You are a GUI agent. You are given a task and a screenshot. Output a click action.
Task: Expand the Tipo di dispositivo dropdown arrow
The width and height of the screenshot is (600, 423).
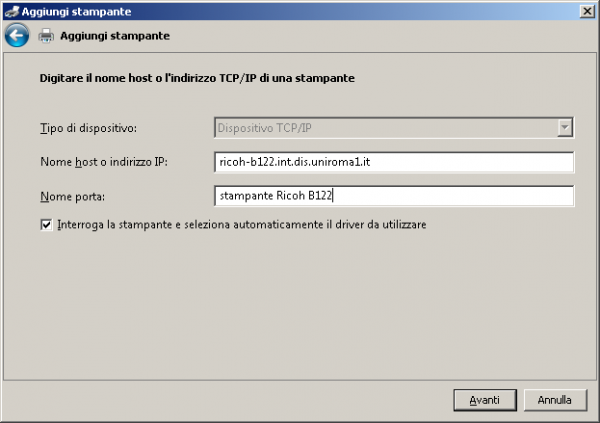(565, 127)
